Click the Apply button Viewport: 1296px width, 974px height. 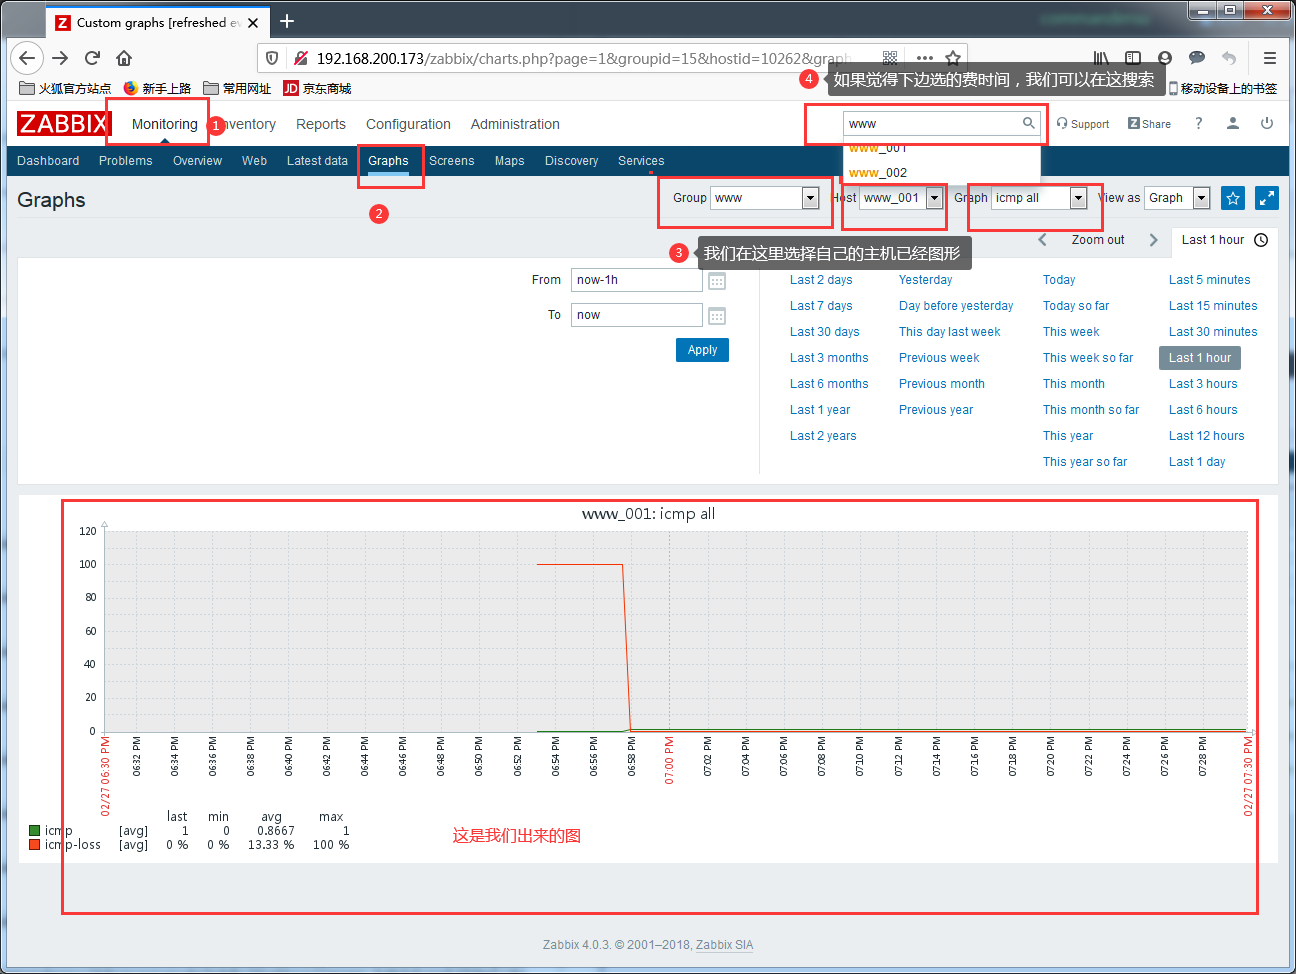click(702, 350)
